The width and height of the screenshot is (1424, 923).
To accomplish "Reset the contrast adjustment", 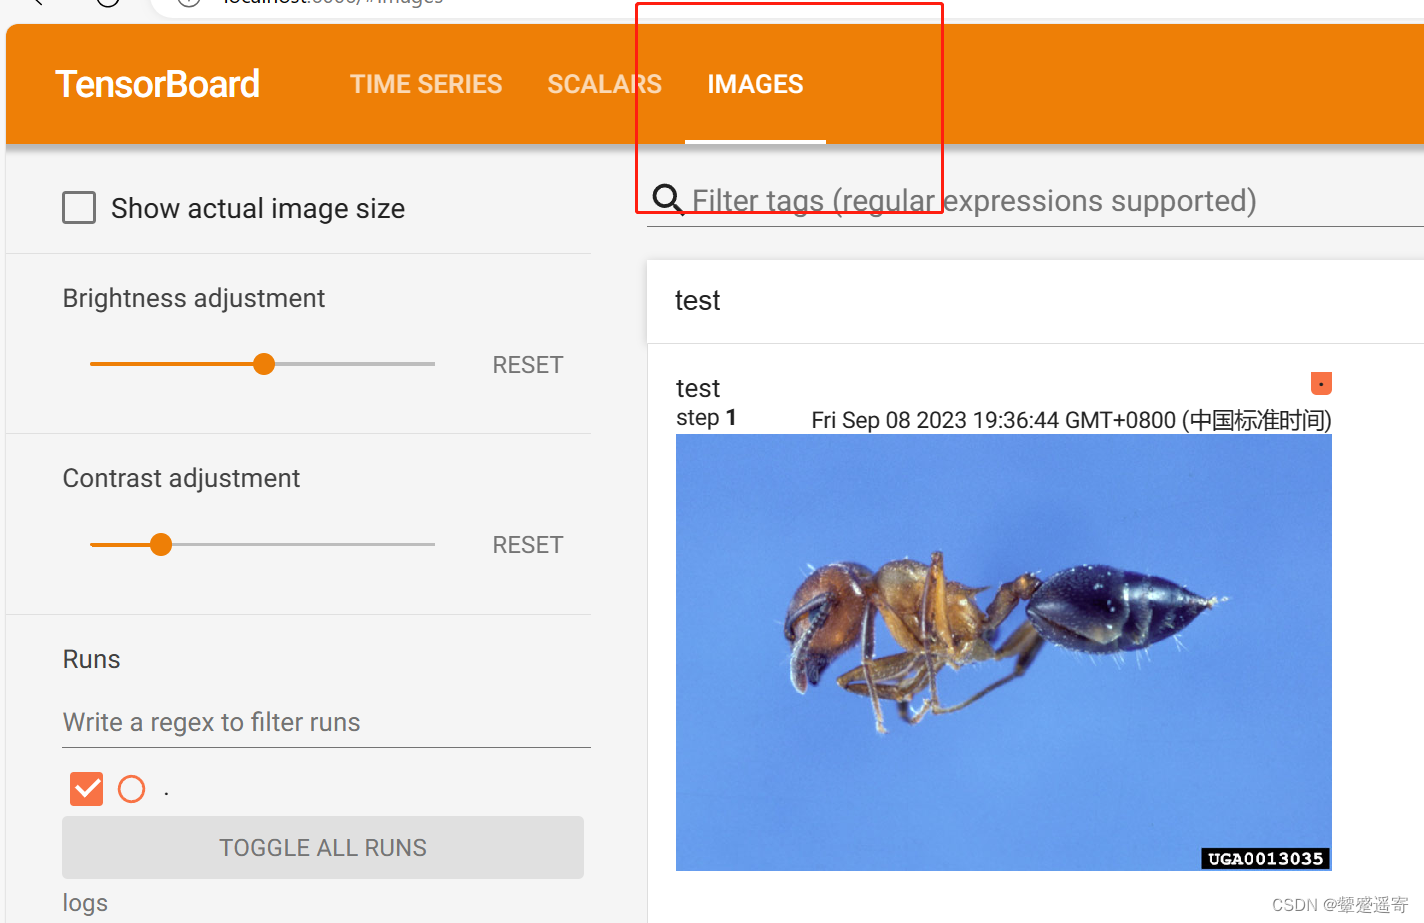I will [x=528, y=545].
